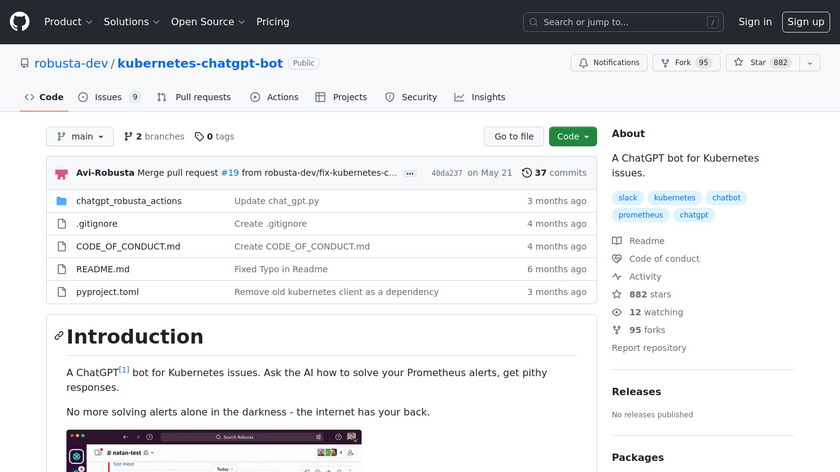Screen dimensions: 840x472
Task: Click the Sign up button
Action: (806, 22)
